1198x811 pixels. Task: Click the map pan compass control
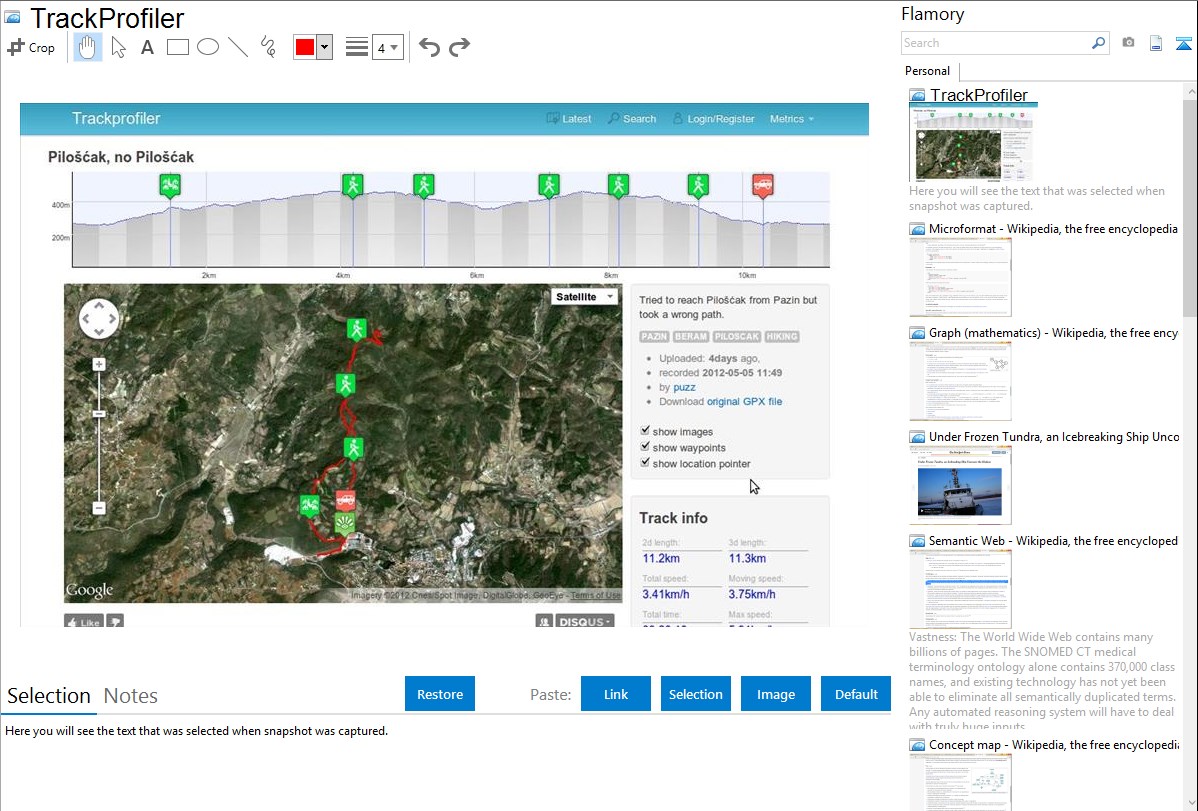pos(99,319)
